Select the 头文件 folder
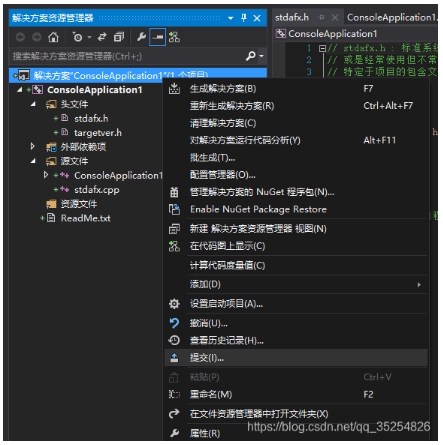The width and height of the screenshot is (443, 445). [x=74, y=104]
